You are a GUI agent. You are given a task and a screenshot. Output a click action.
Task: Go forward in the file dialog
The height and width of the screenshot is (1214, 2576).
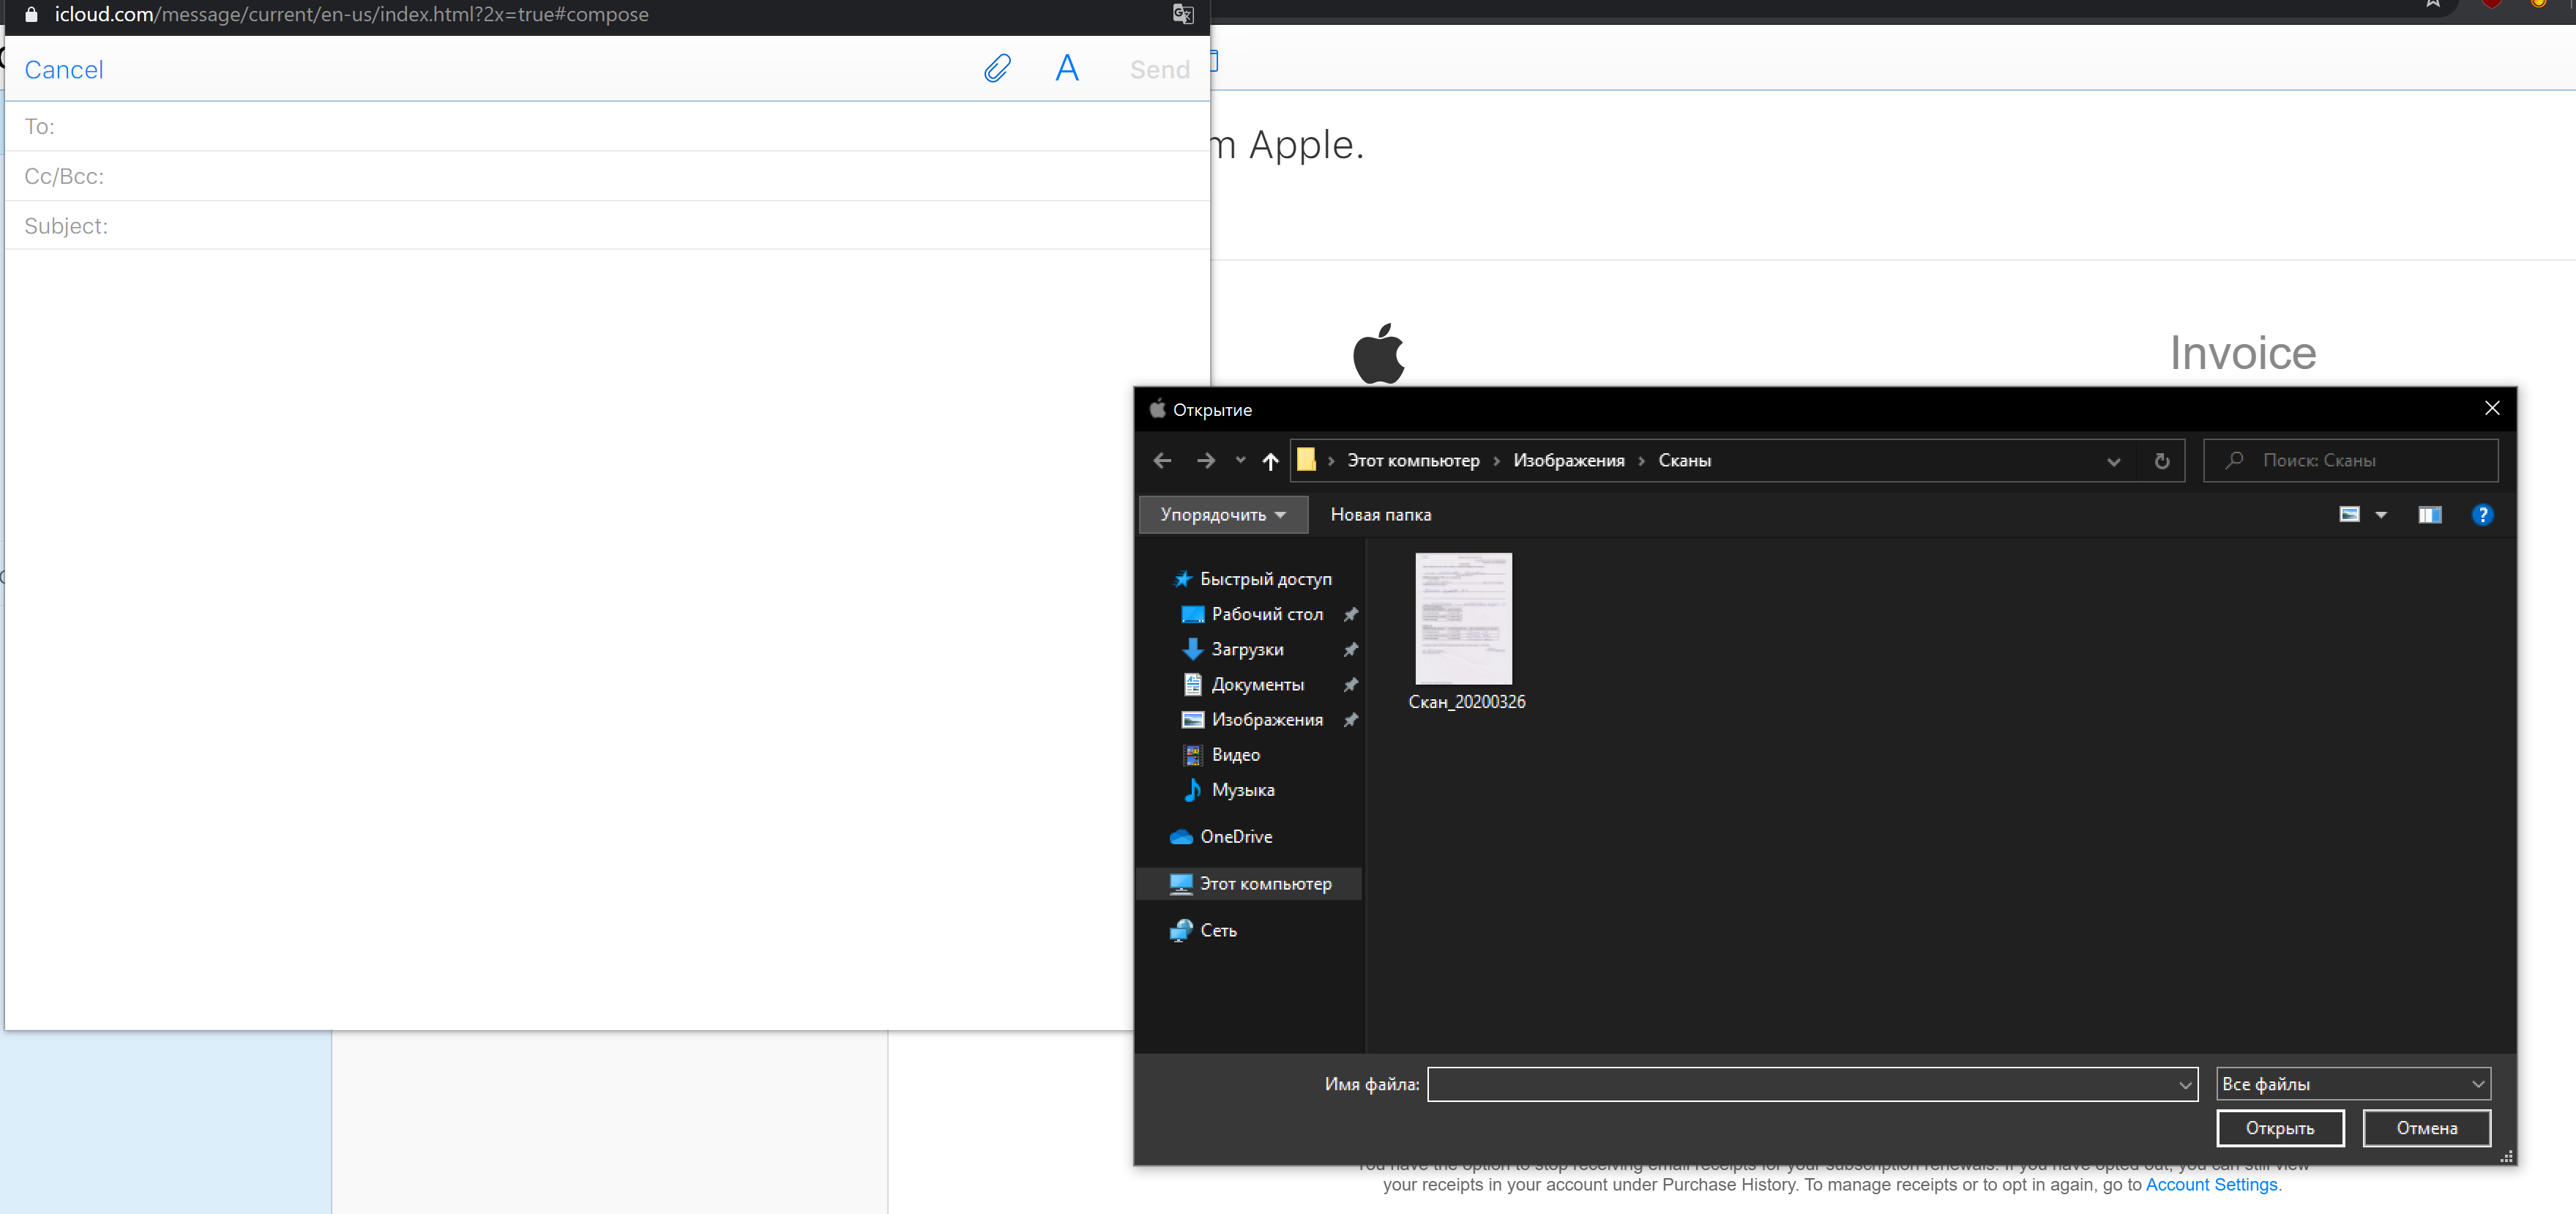[x=1206, y=461]
